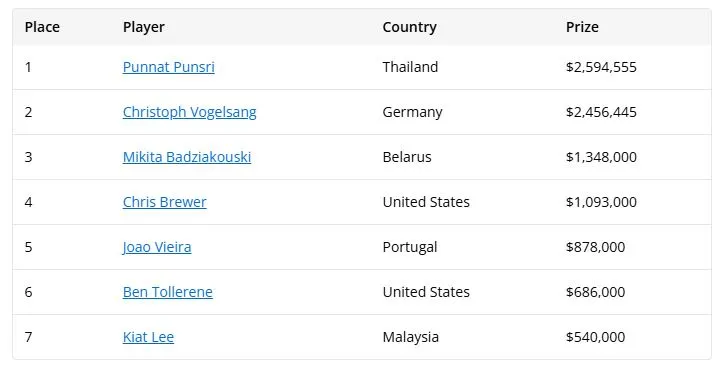The height and width of the screenshot is (373, 724).
Task: Select the Portugal country cell
Action: 410,247
